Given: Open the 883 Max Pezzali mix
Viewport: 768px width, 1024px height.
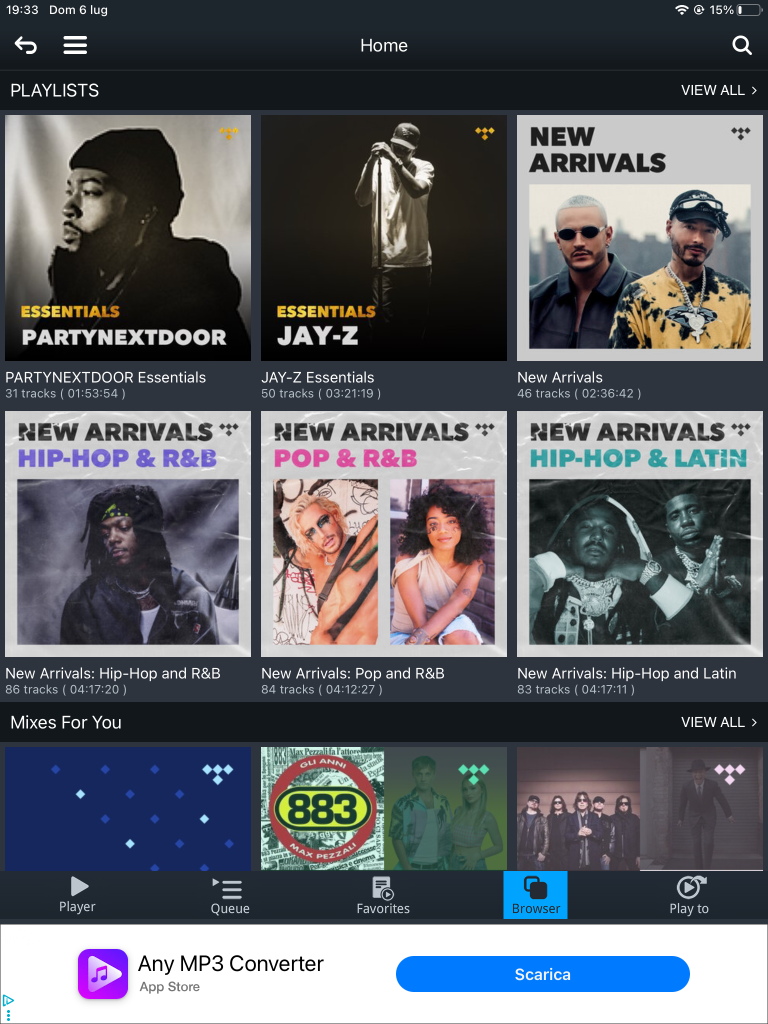Looking at the screenshot, I should coord(384,808).
